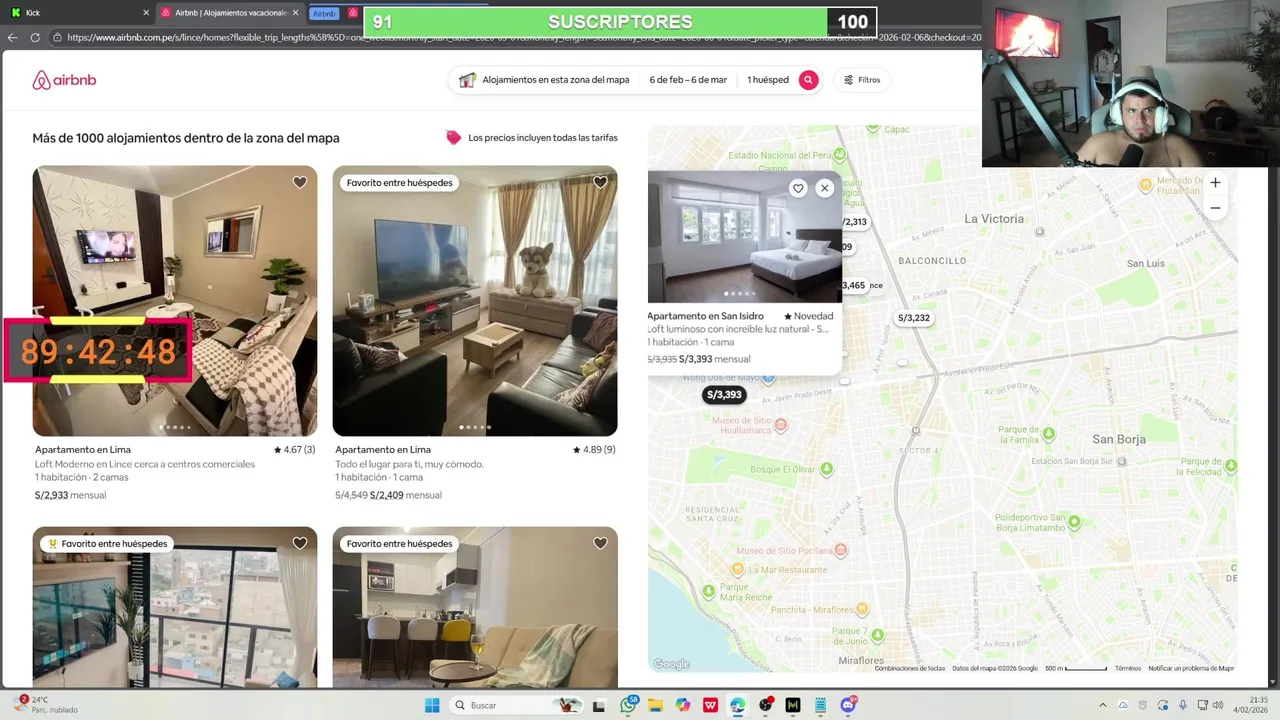
Task: Click the 4.89 (9) rating
Action: (594, 450)
